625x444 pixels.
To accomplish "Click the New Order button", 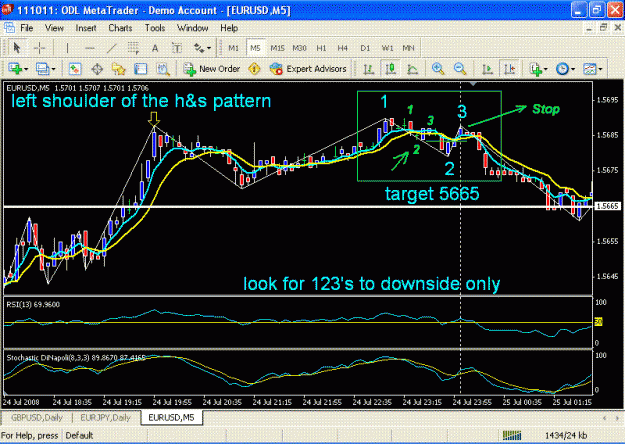I will [212, 69].
